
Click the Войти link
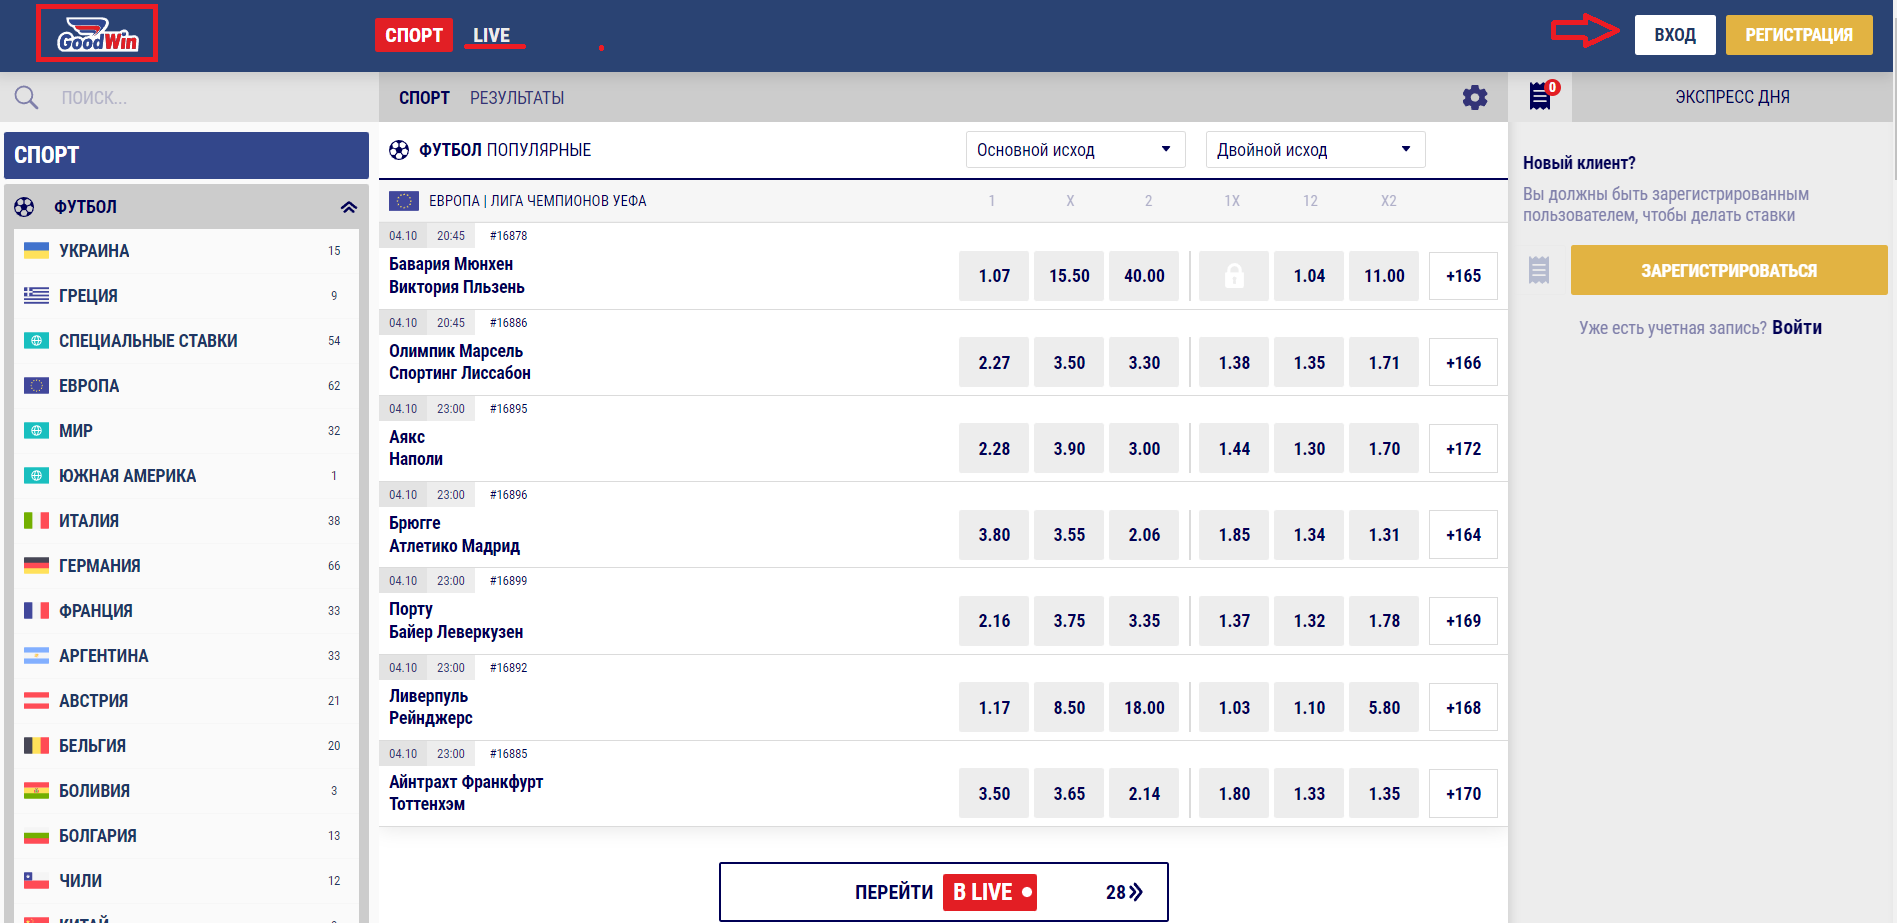click(x=1797, y=328)
